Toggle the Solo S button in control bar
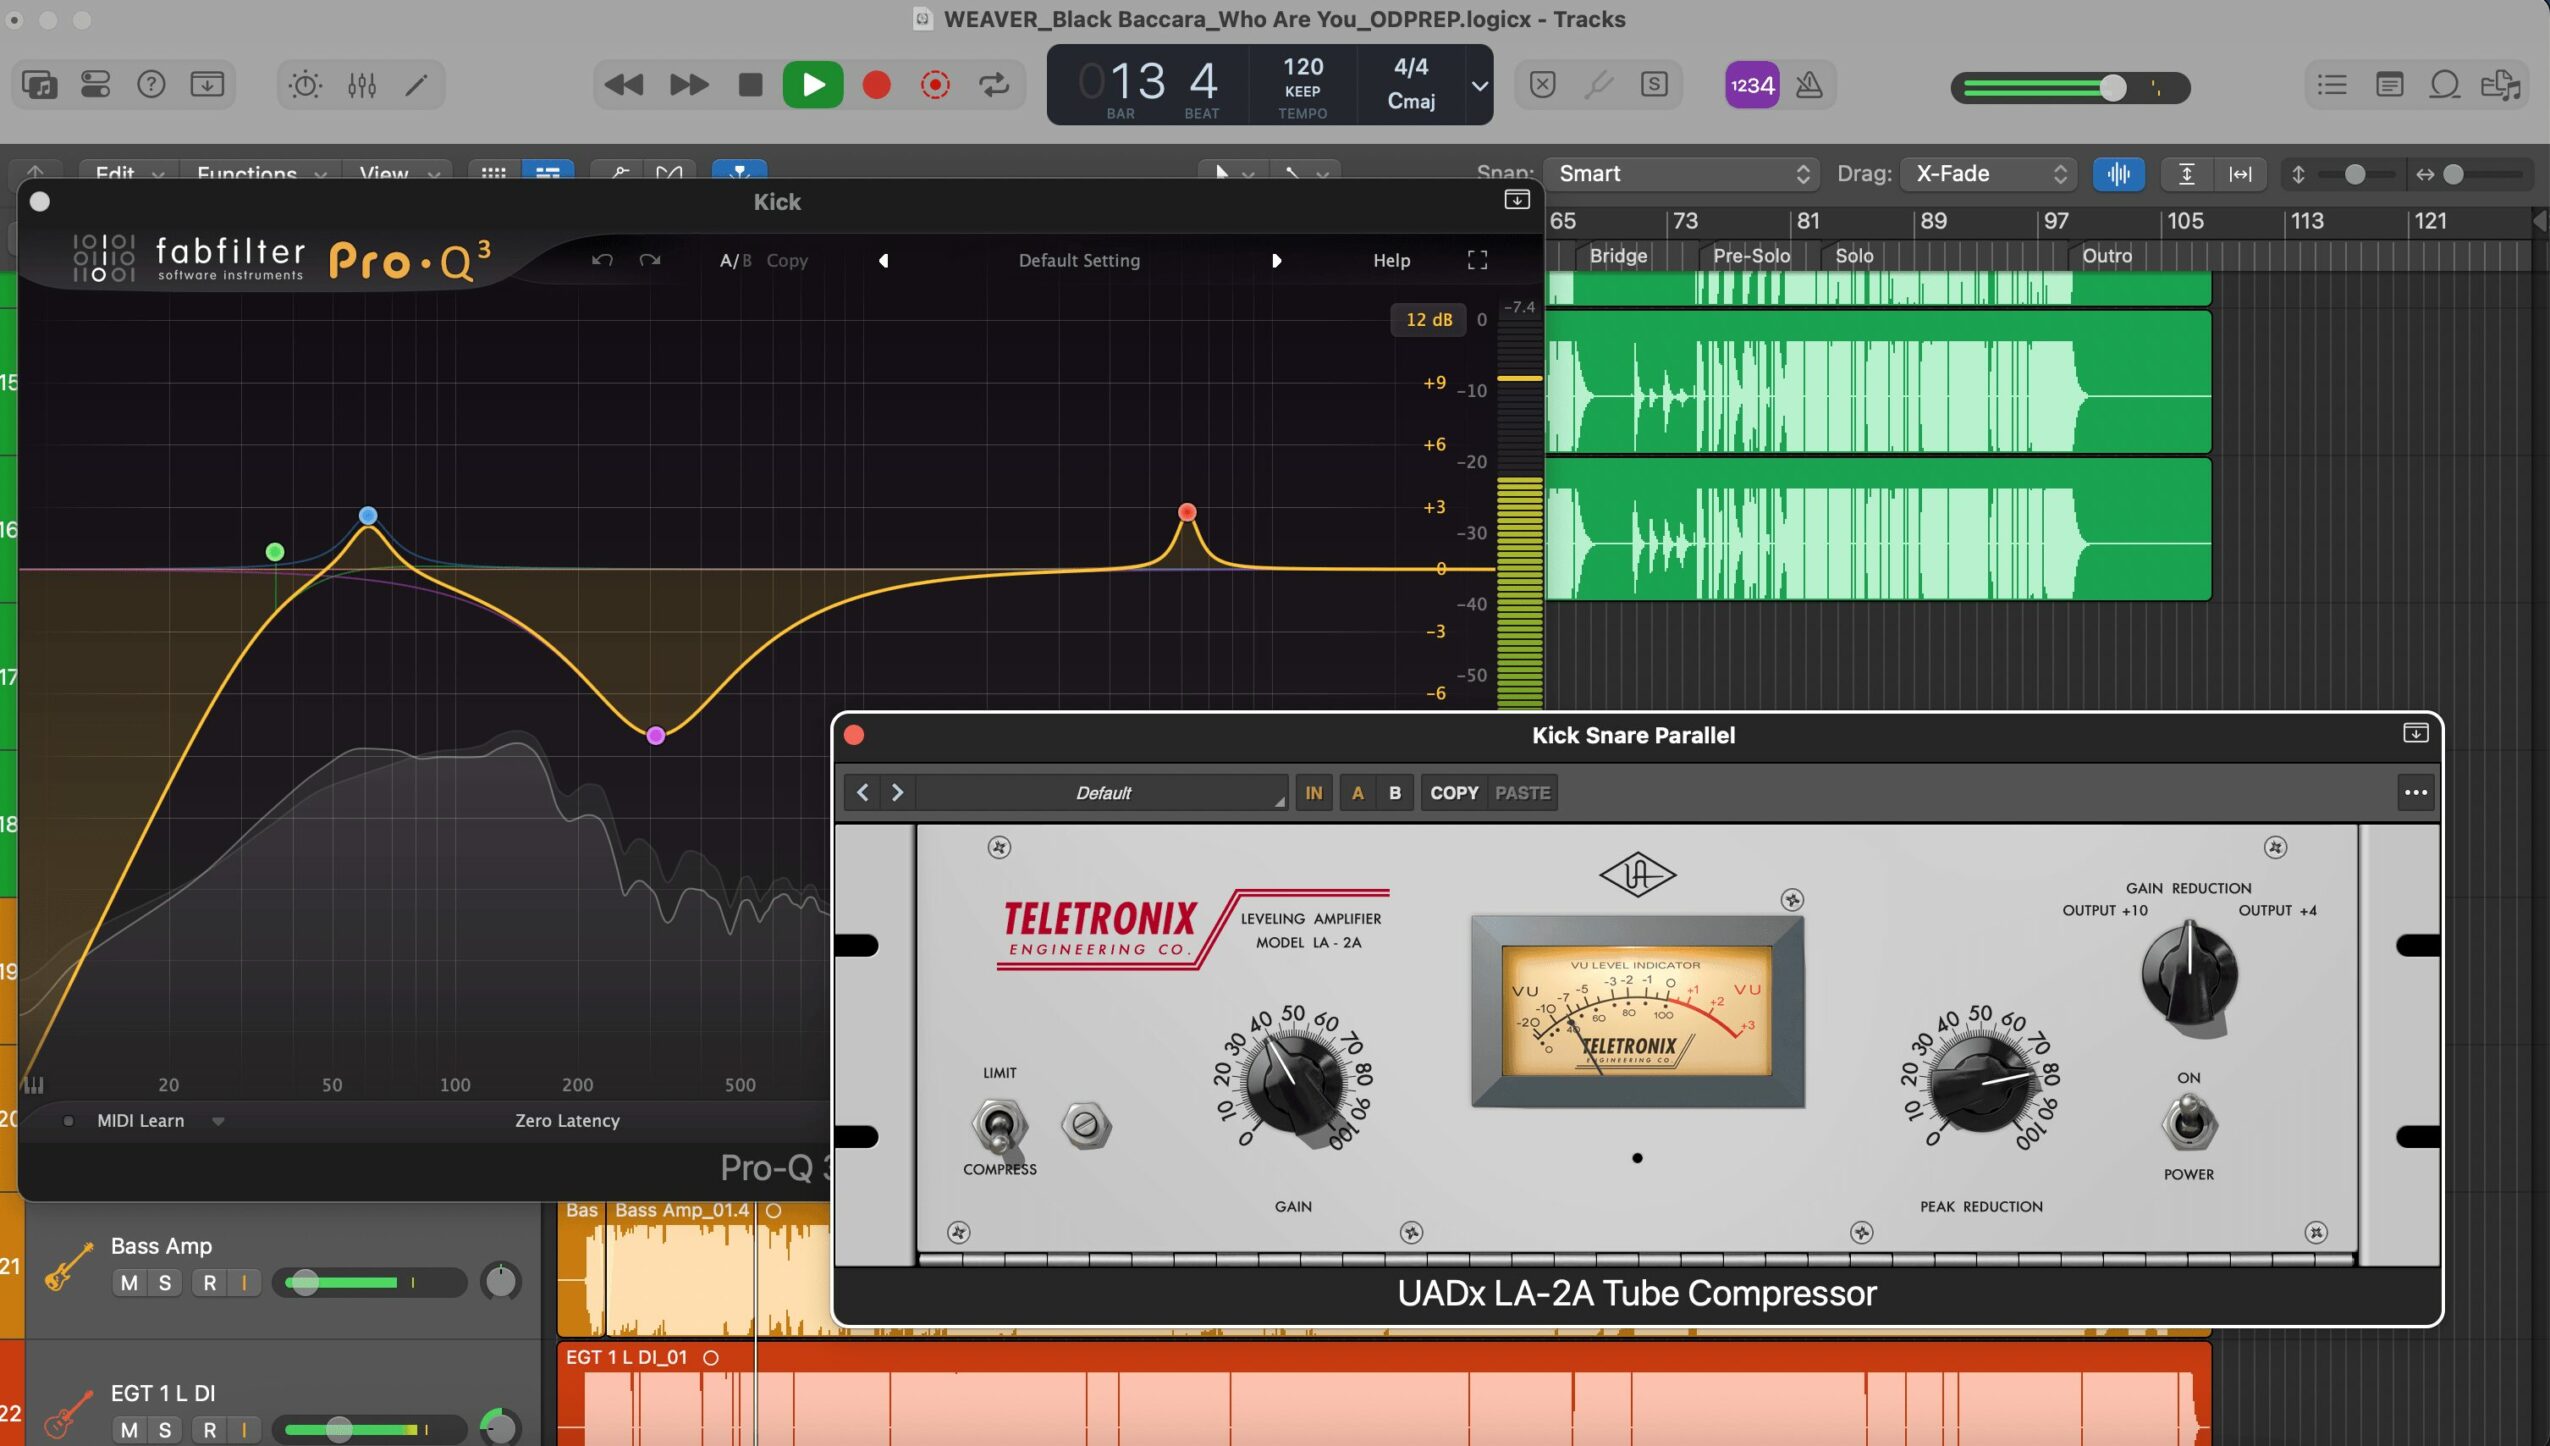The height and width of the screenshot is (1446, 2550). click(x=1654, y=85)
